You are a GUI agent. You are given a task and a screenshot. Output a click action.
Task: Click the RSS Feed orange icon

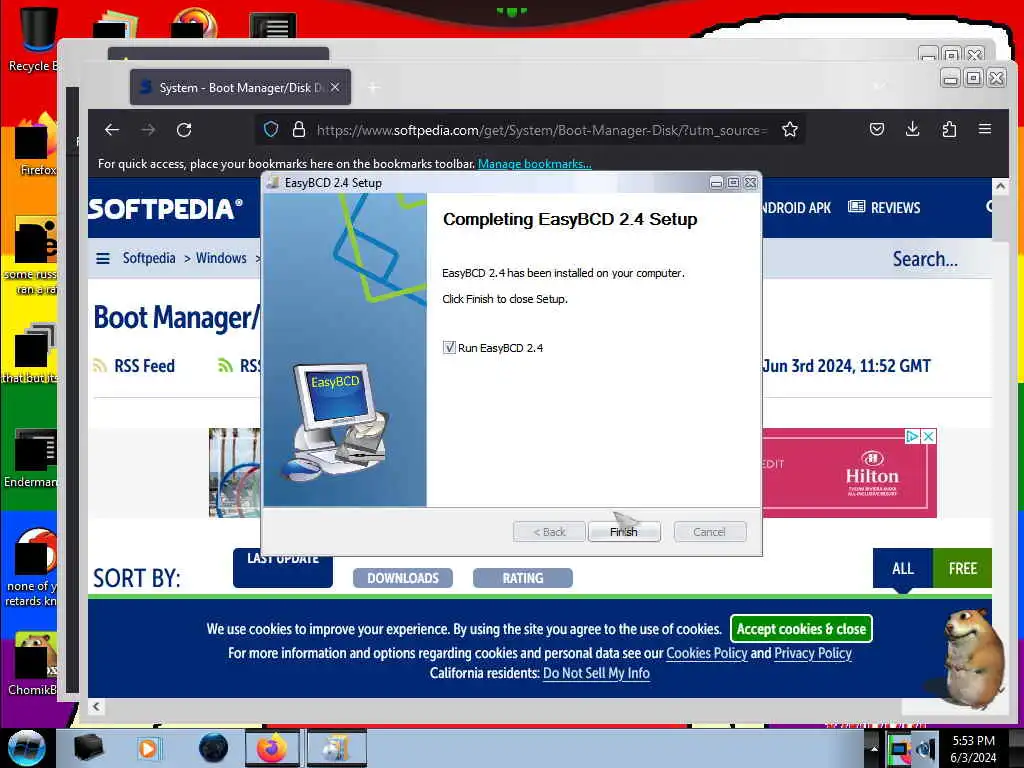pos(100,366)
